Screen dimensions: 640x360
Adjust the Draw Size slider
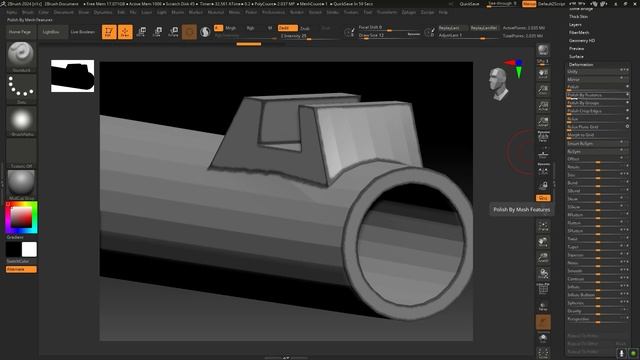tap(389, 36)
